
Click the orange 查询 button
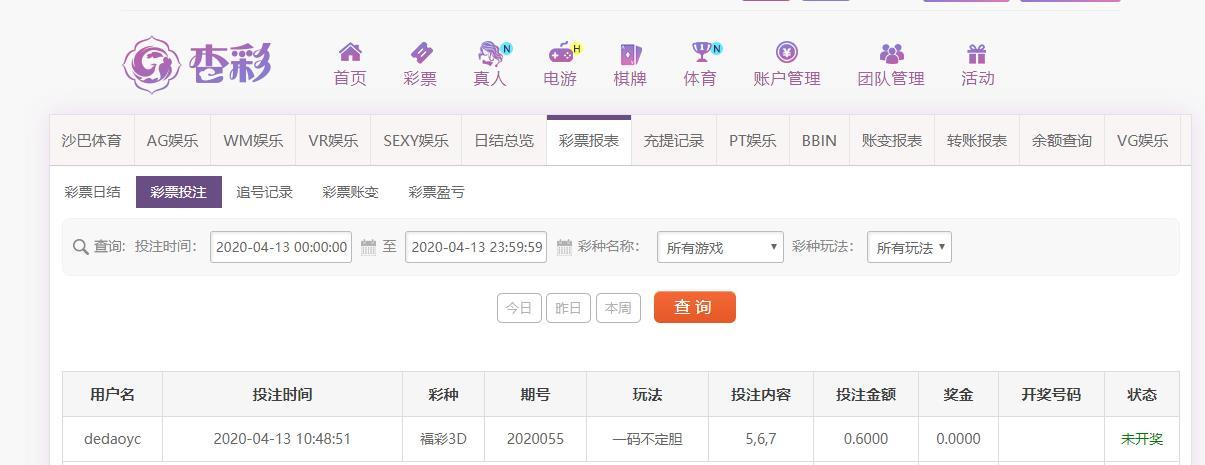coord(694,307)
